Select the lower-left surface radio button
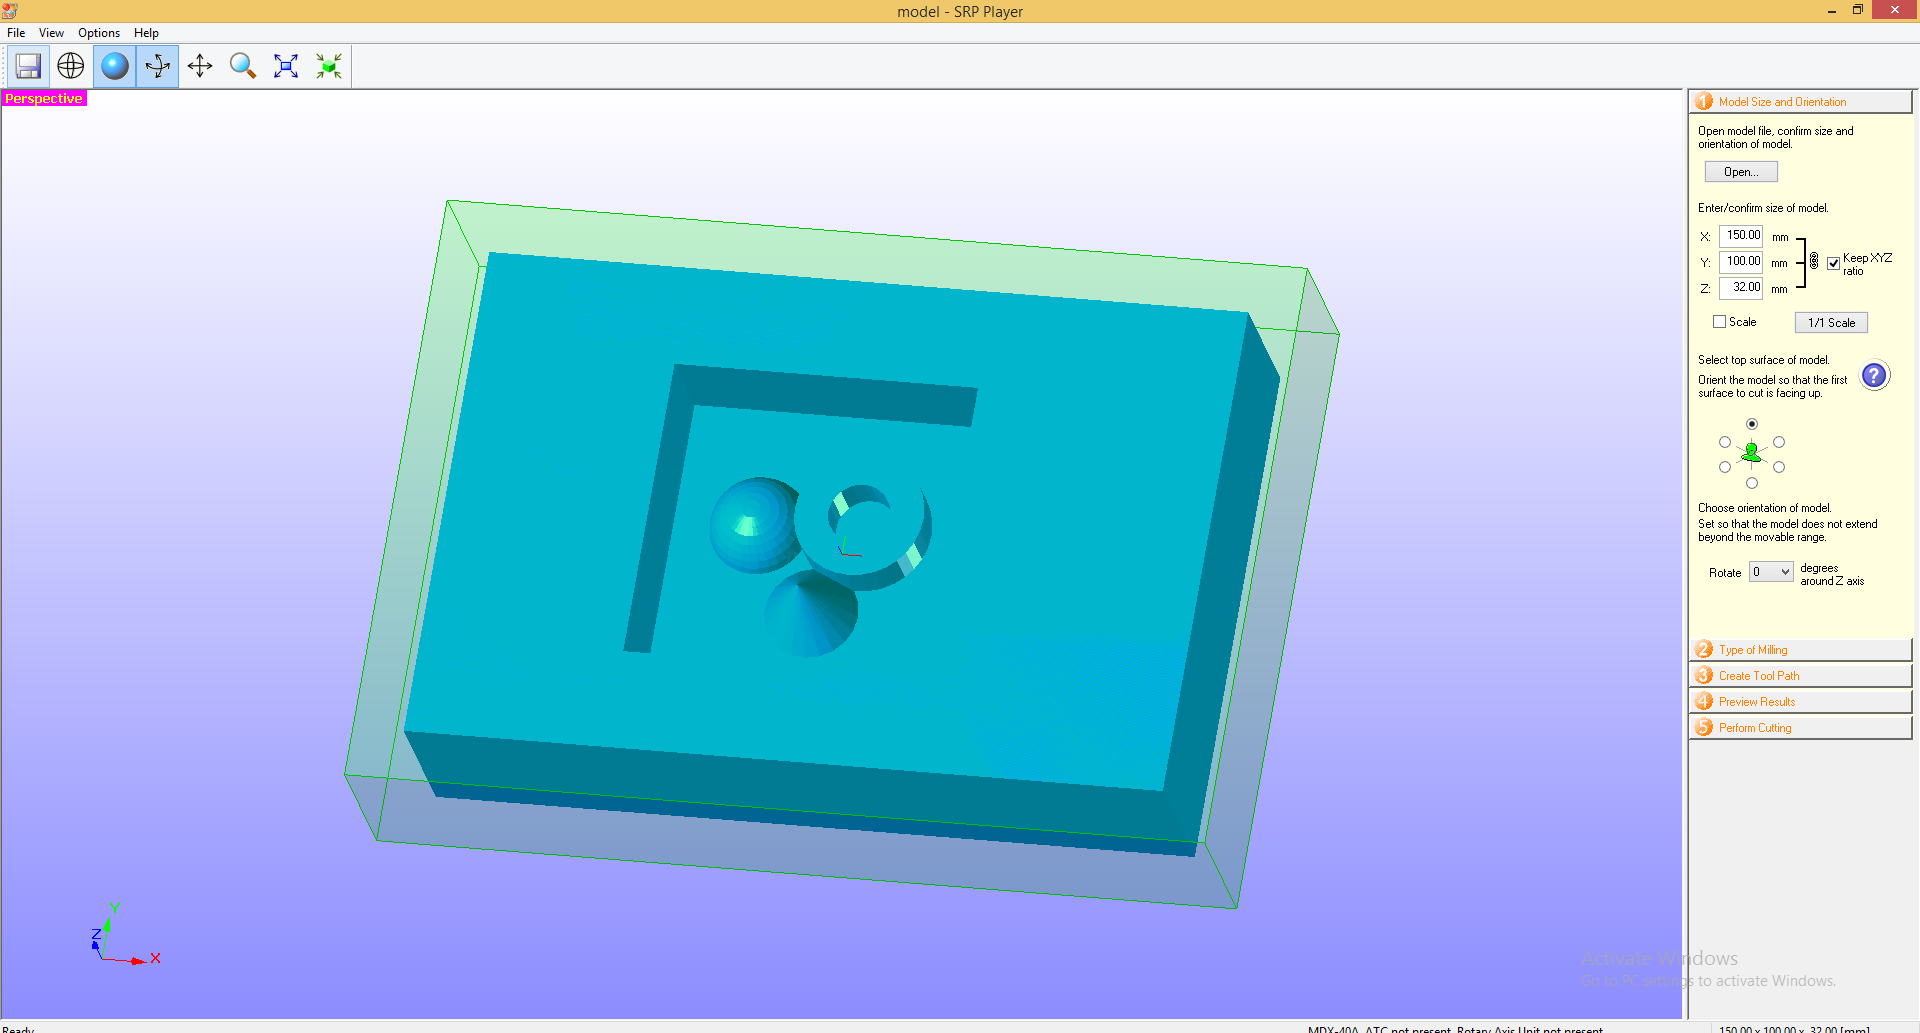This screenshot has height=1033, width=1920. (1725, 467)
